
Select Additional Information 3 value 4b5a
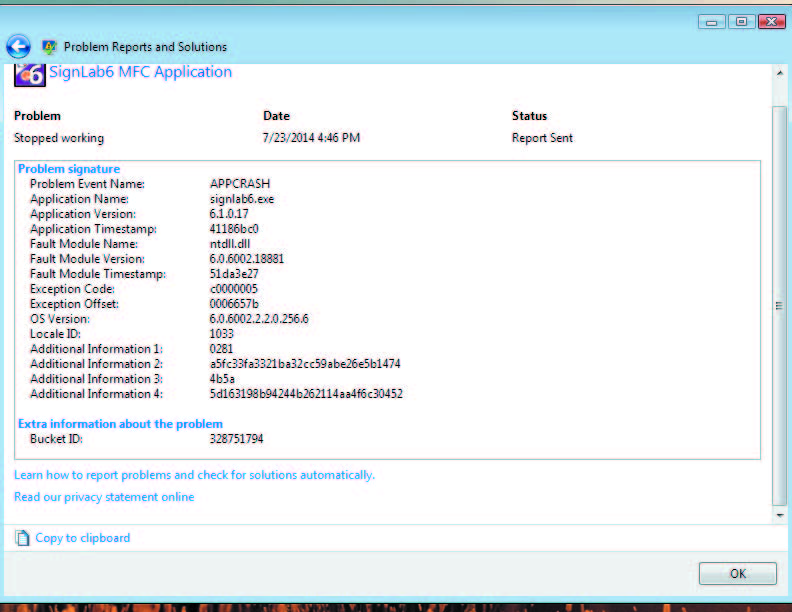point(222,379)
